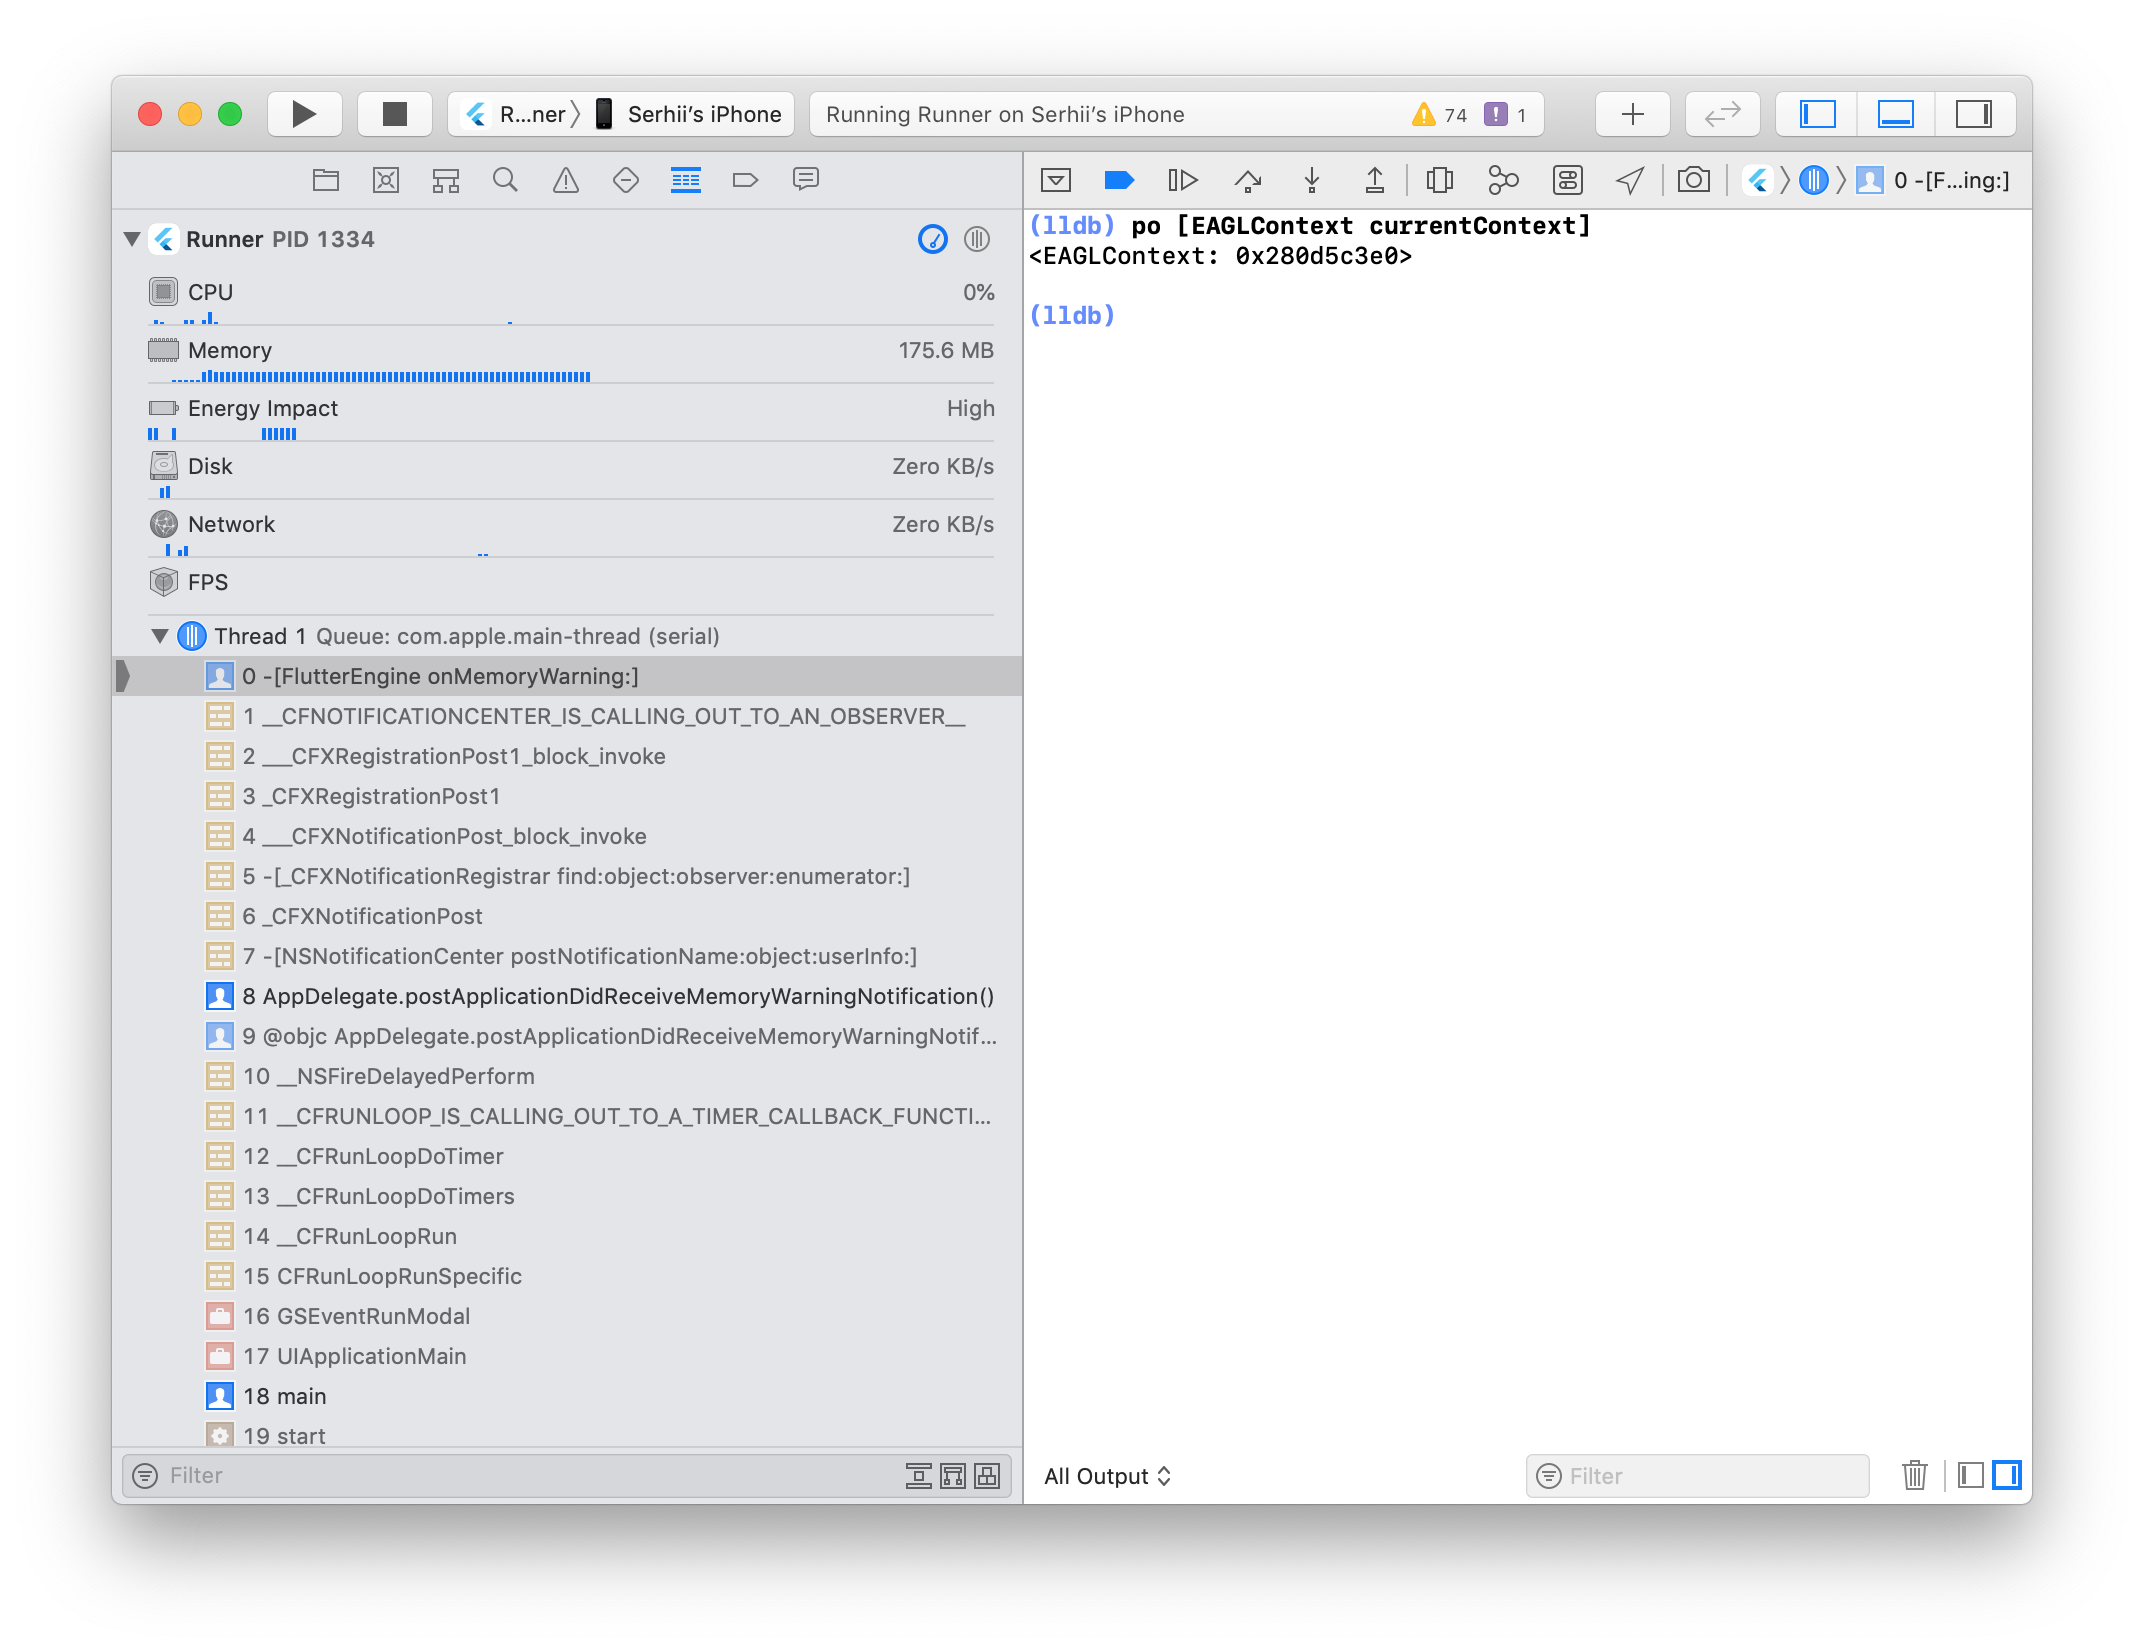Toggle the inspectors panel visibility
2144x1652 pixels.
[x=1974, y=114]
